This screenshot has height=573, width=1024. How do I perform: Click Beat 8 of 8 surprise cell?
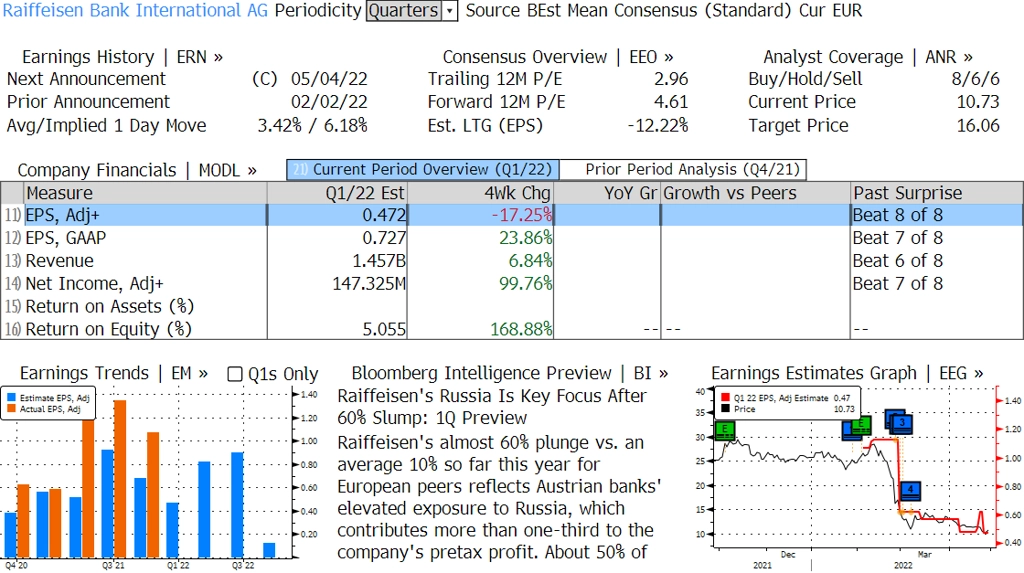898,215
